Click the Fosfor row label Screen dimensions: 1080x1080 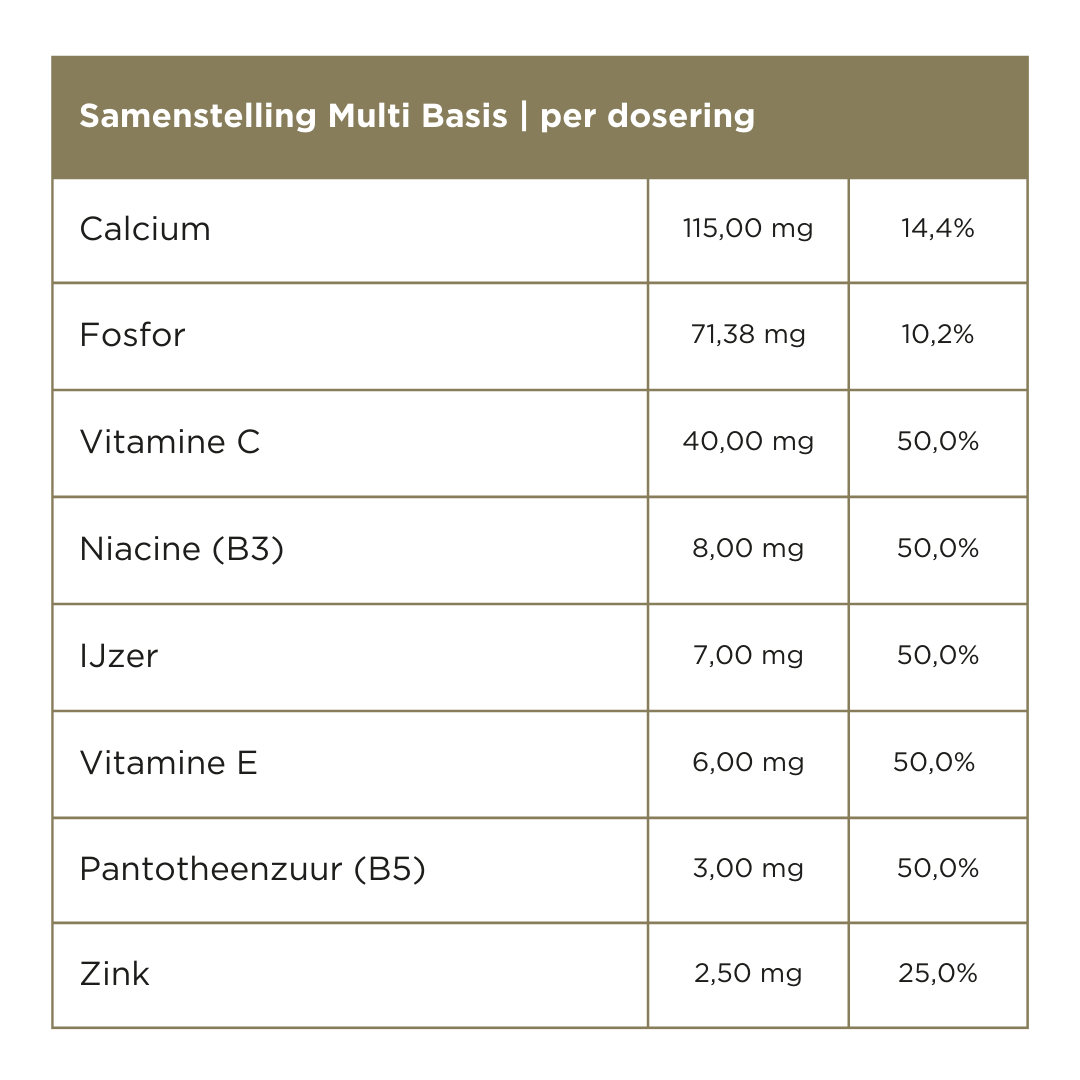[132, 335]
